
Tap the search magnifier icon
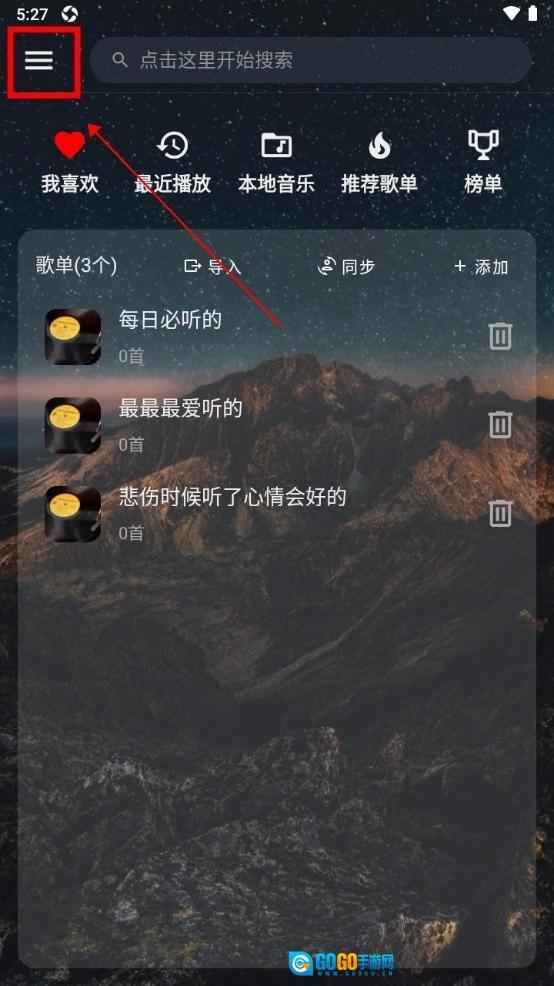click(119, 60)
